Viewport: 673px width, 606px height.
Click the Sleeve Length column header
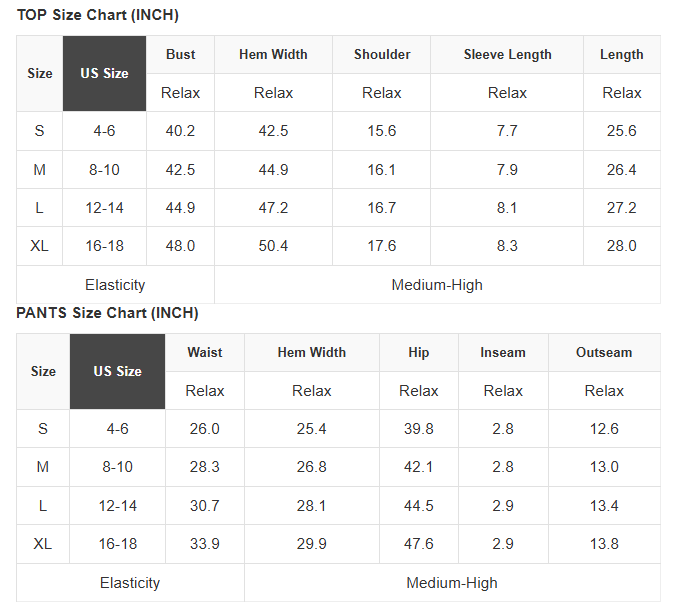(x=507, y=55)
